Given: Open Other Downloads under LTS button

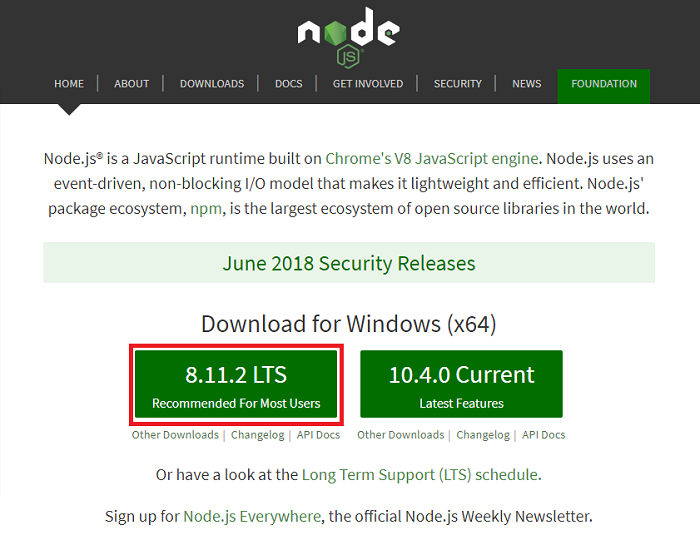Looking at the screenshot, I should click(175, 435).
